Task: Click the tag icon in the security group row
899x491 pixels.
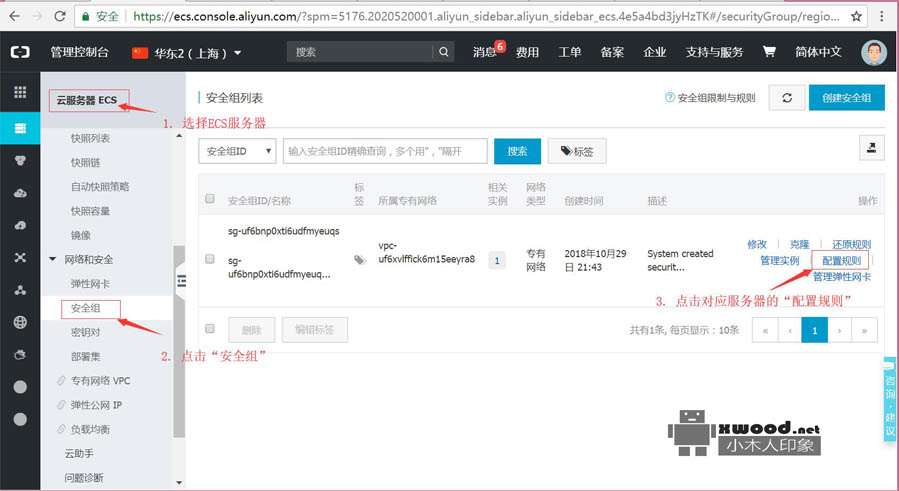Action: tap(359, 260)
